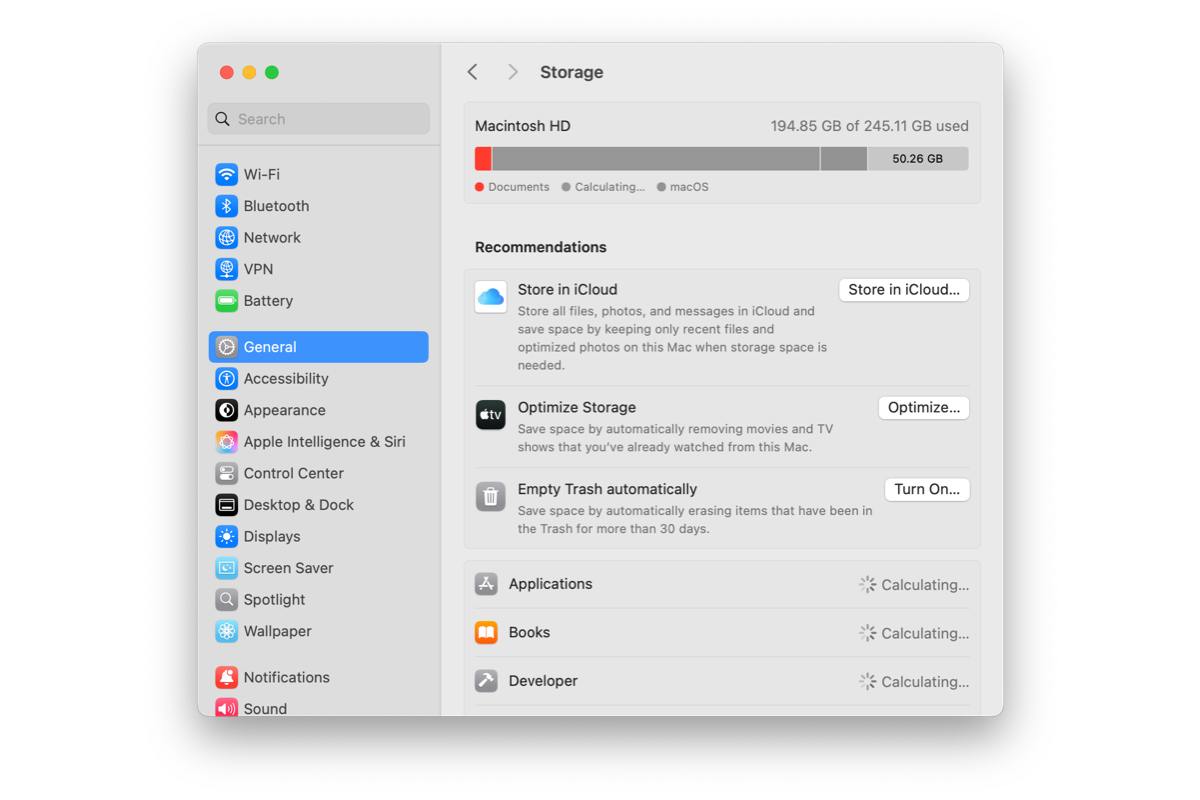This screenshot has height=800, width=1200.
Task: Click the Recommendations heading
Action: click(x=541, y=247)
